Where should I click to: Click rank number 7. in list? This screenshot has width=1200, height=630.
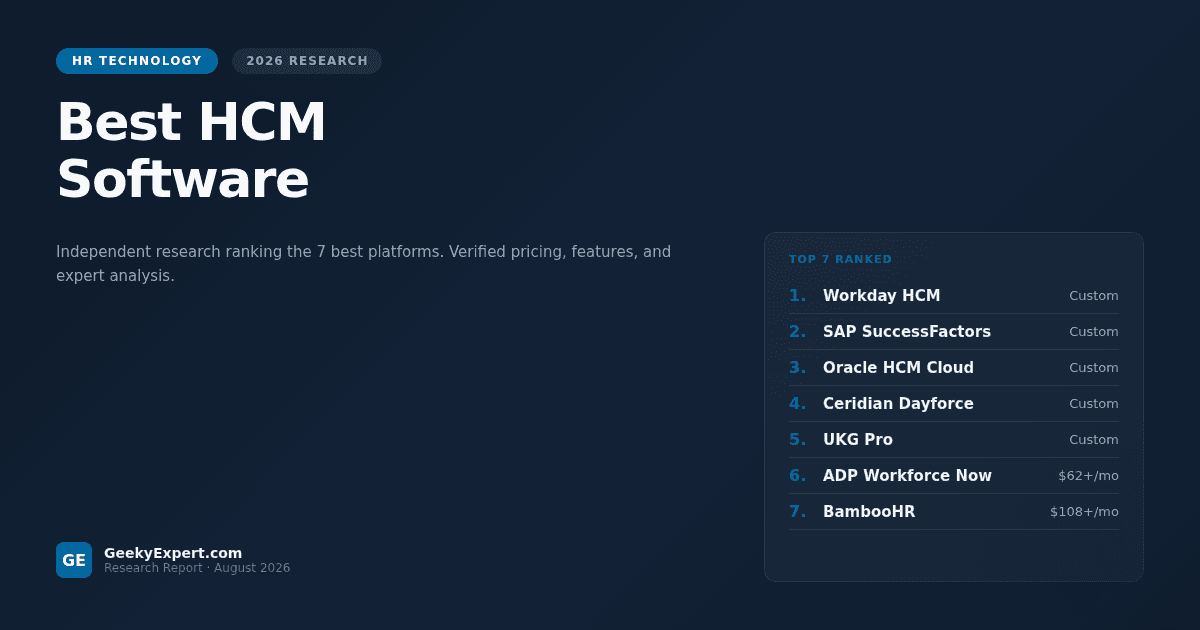point(797,512)
